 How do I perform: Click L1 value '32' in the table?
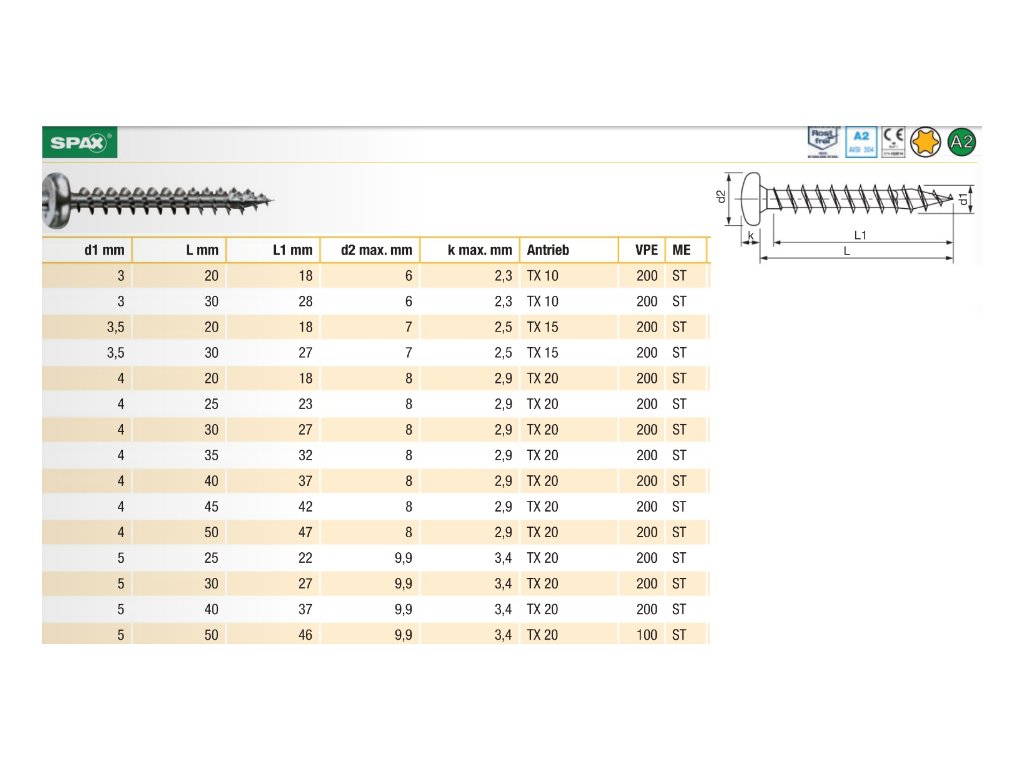[306, 455]
